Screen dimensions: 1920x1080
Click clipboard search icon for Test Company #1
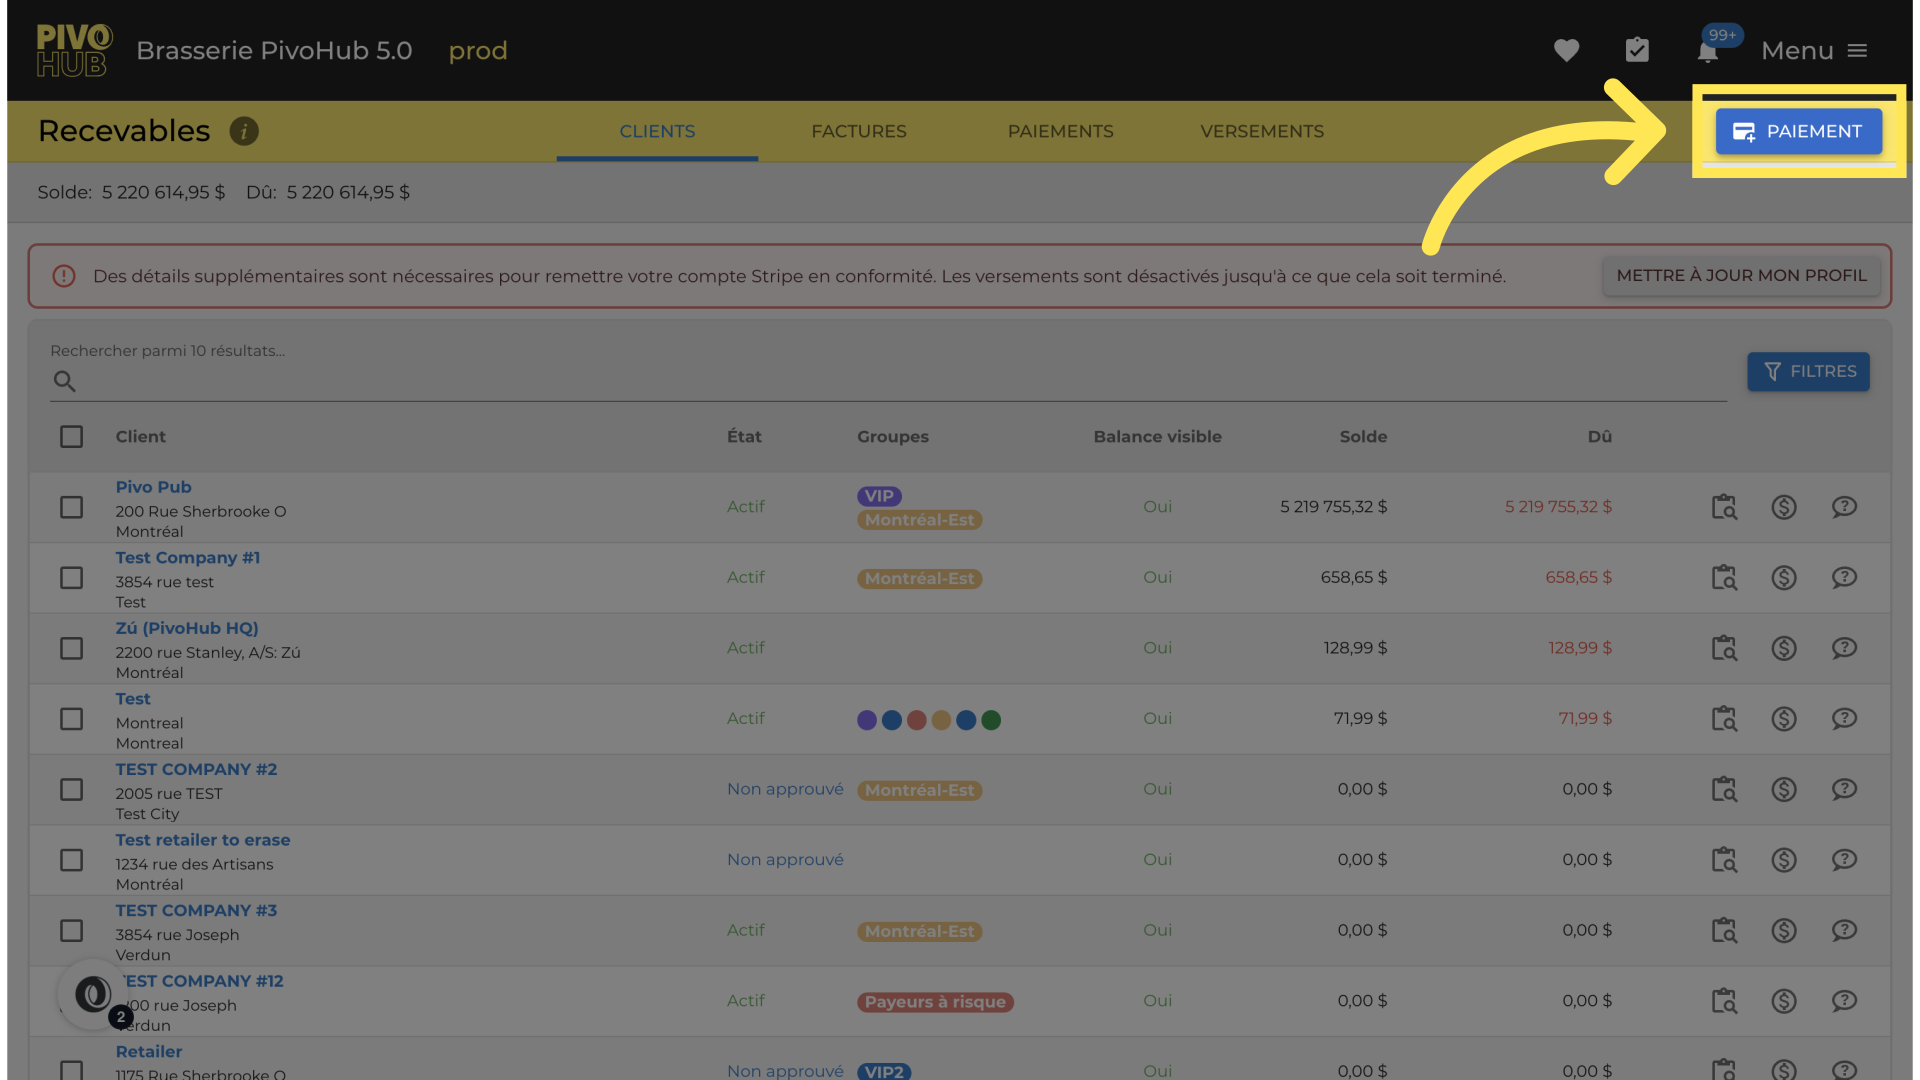[x=1724, y=578]
